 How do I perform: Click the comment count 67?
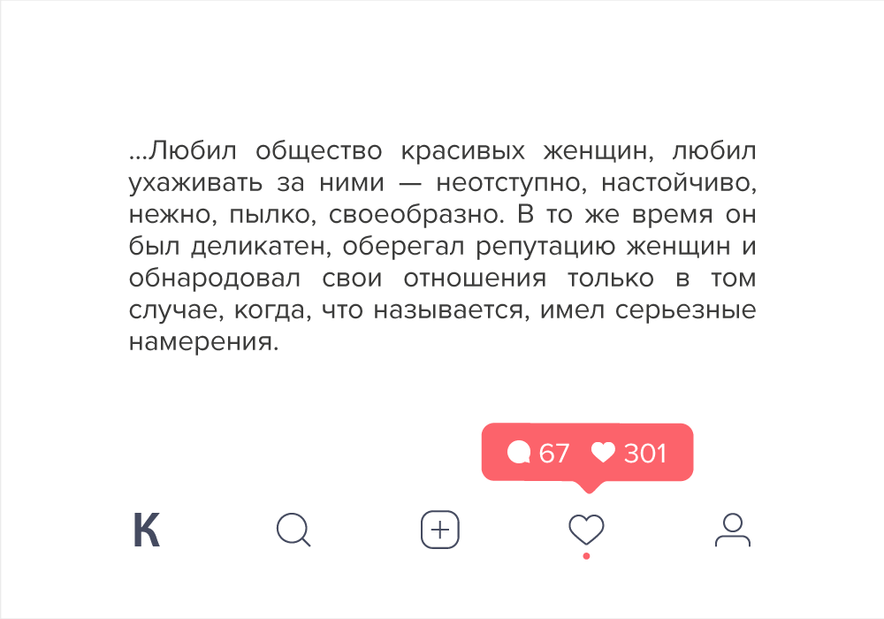coord(554,453)
